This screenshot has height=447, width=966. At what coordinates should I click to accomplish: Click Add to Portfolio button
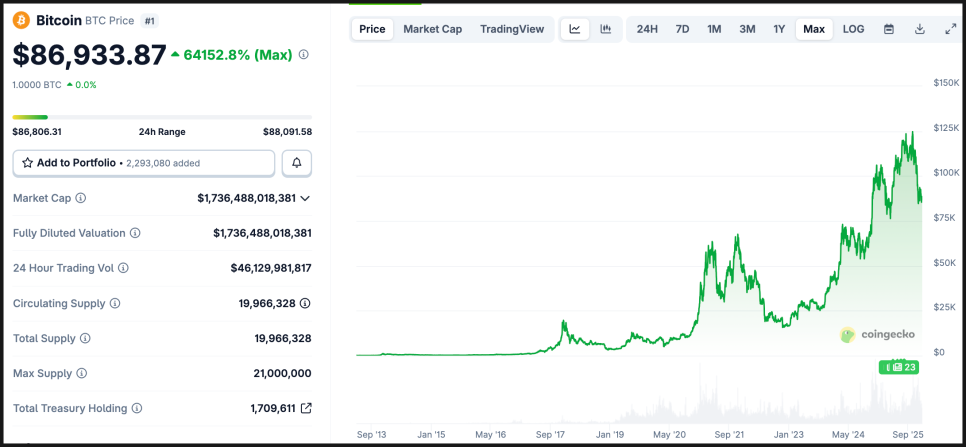pos(143,163)
